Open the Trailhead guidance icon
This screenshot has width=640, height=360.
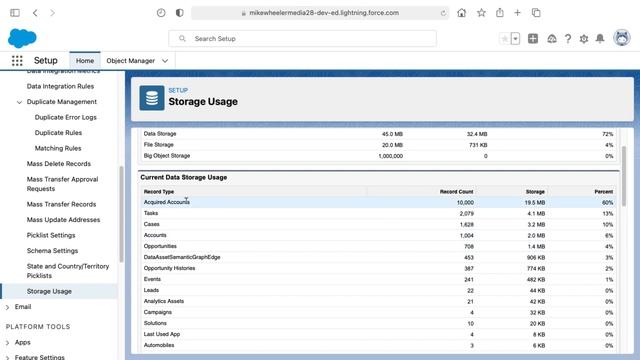coord(552,39)
